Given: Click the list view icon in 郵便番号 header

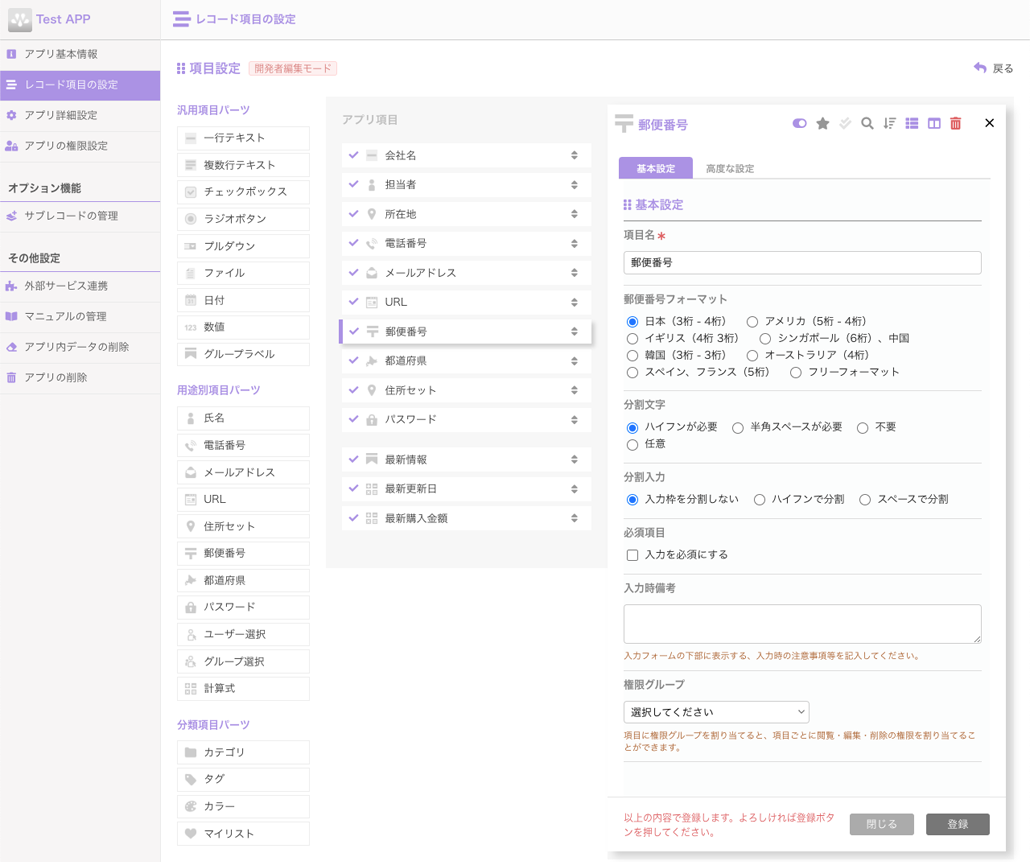Looking at the screenshot, I should 912,124.
